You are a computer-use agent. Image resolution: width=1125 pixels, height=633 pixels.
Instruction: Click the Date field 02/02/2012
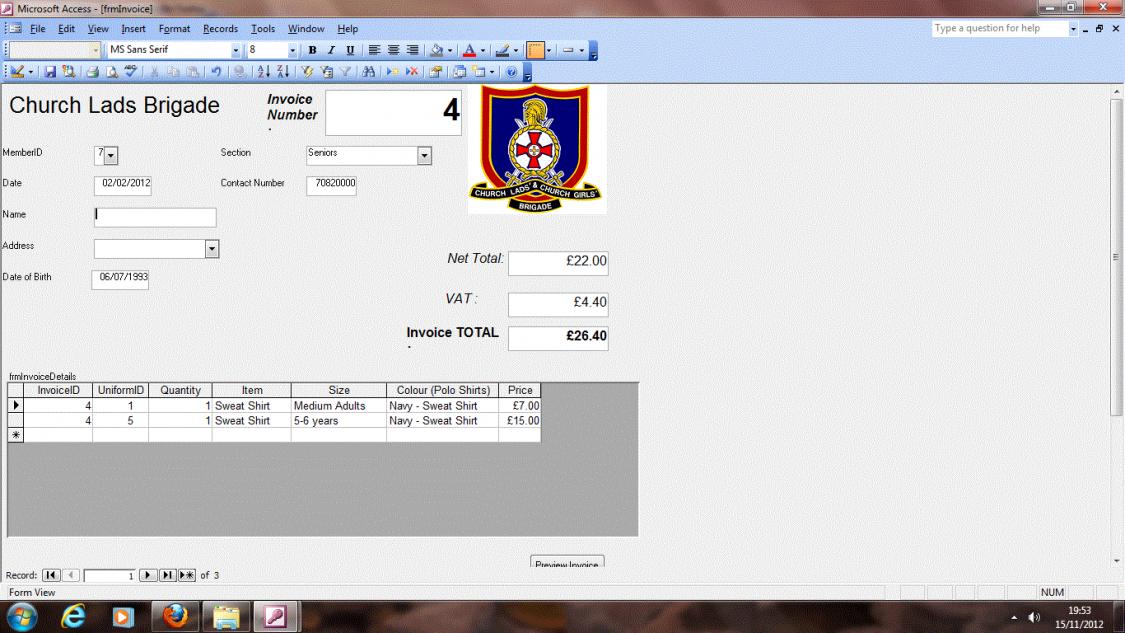(x=123, y=184)
